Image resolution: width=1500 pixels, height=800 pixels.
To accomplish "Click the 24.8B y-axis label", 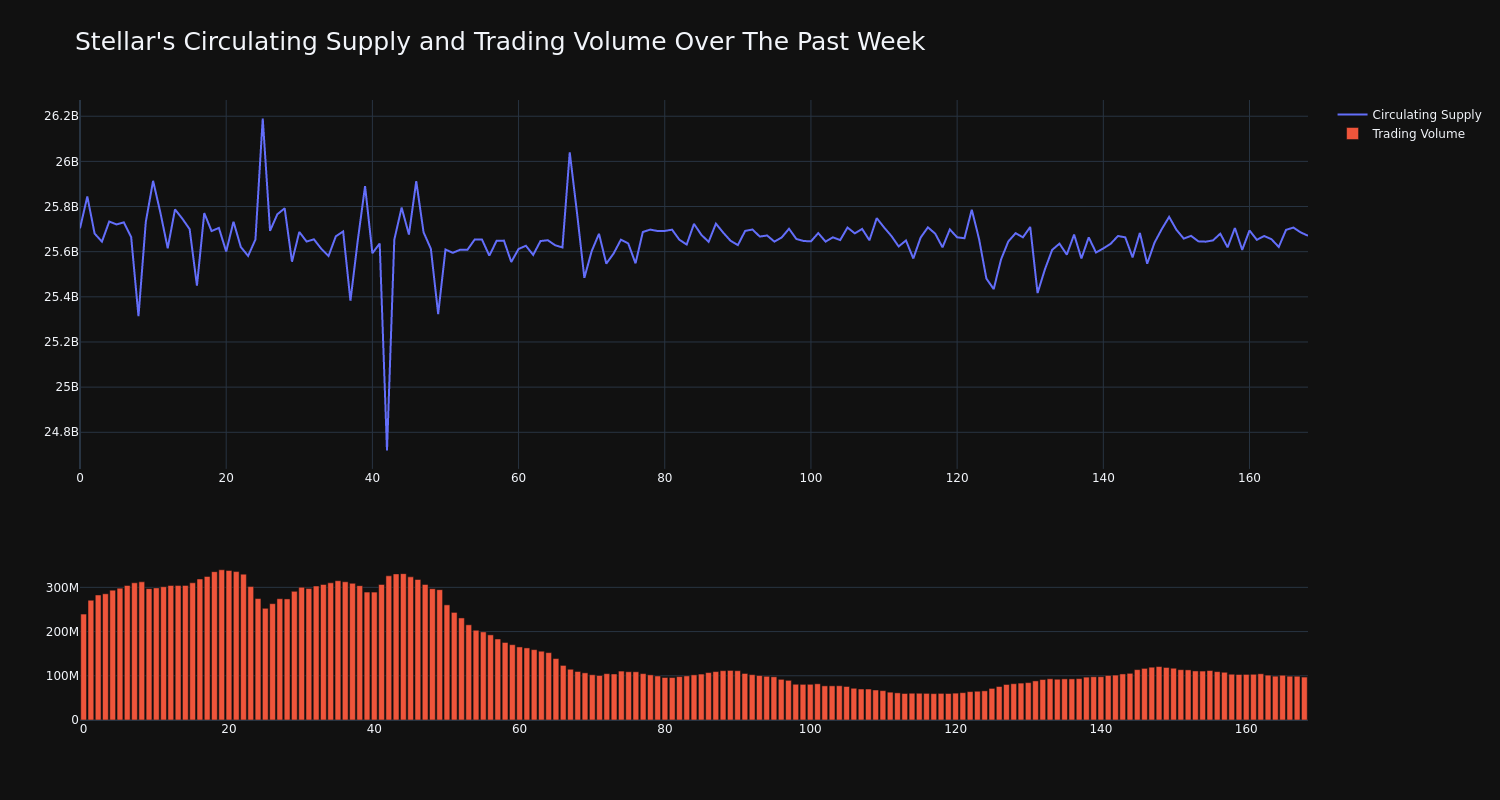I will [x=61, y=432].
